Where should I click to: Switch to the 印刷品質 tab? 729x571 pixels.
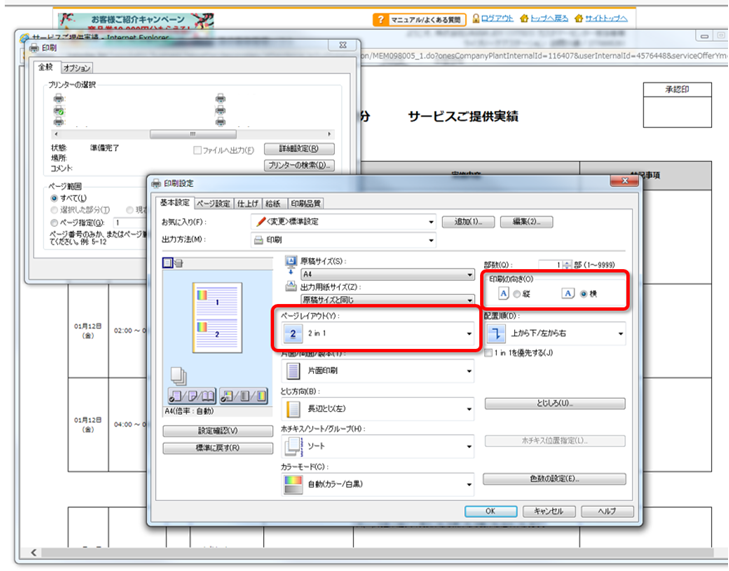pyautogui.click(x=305, y=204)
